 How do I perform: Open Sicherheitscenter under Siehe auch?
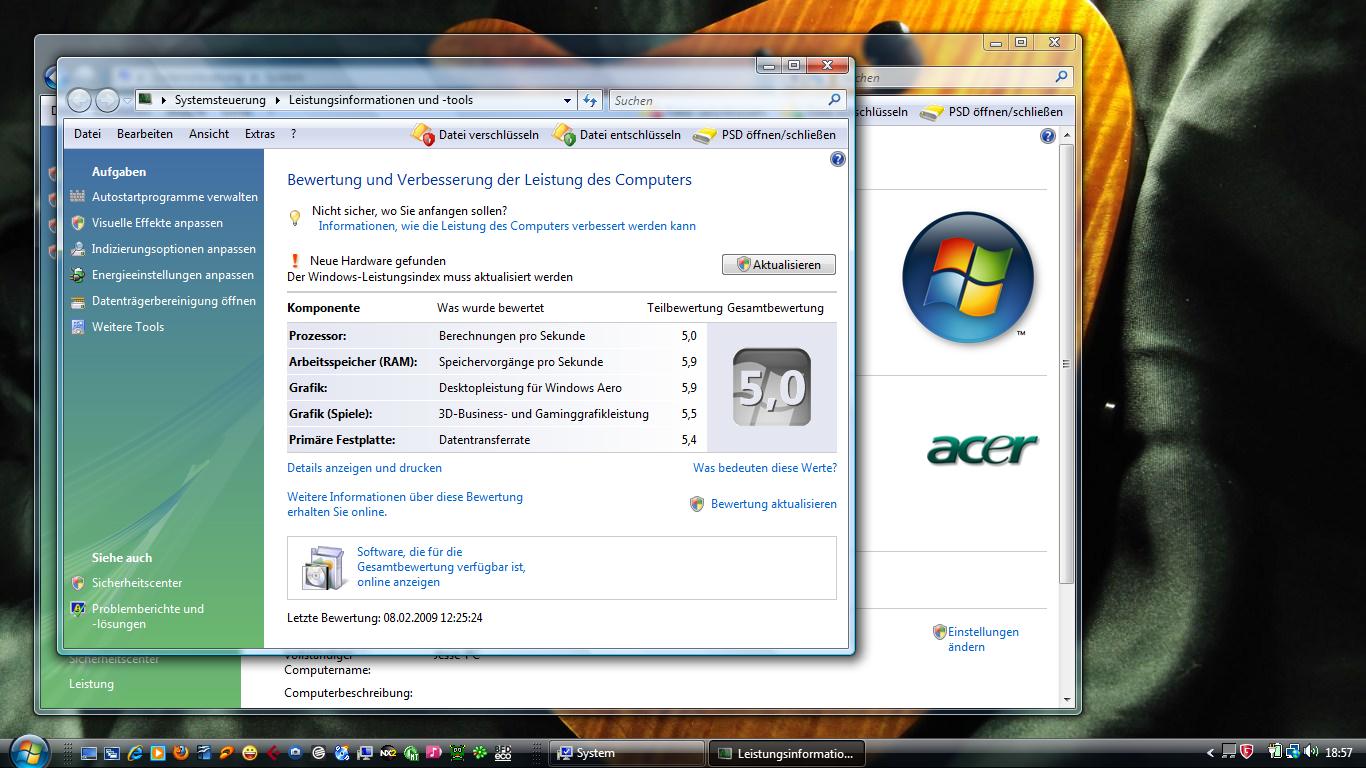(136, 583)
